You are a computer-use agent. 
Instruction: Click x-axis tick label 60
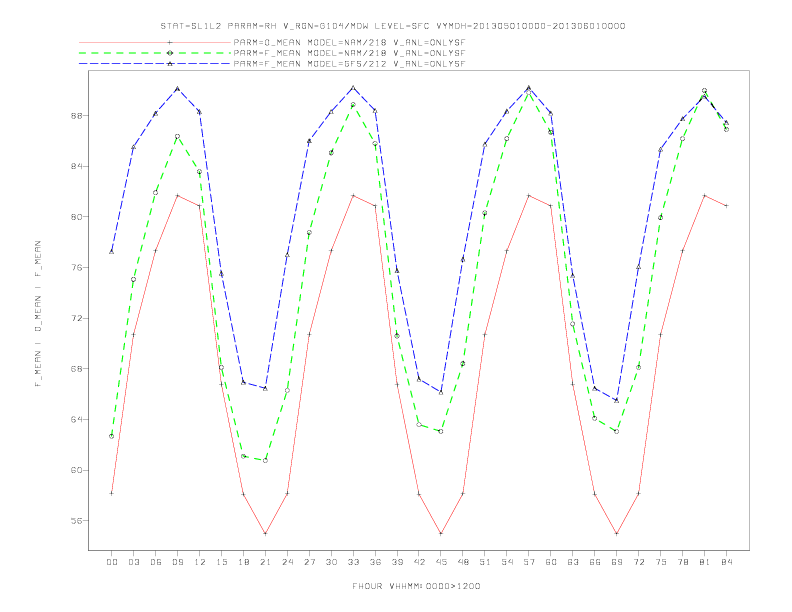coord(551,562)
